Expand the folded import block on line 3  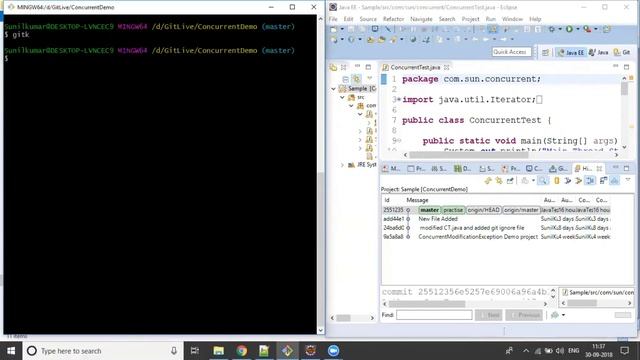tap(398, 100)
